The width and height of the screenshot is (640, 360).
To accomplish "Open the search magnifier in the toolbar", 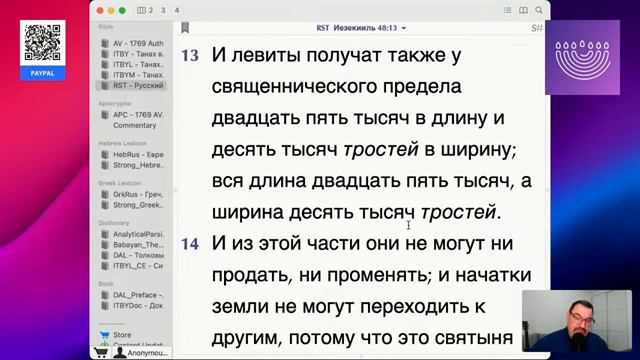I will pos(539,10).
